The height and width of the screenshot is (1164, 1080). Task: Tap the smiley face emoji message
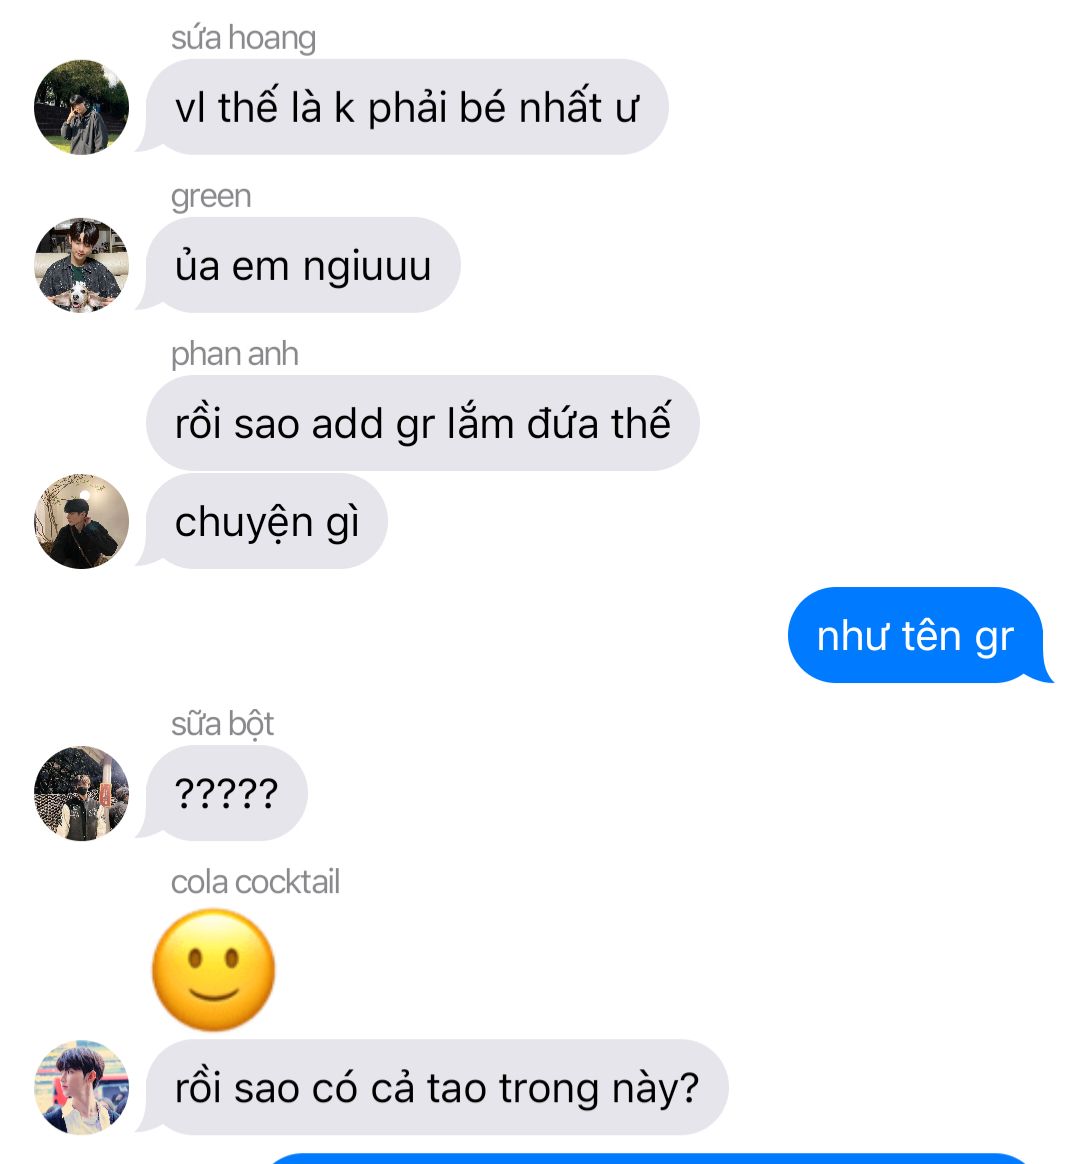[214, 970]
